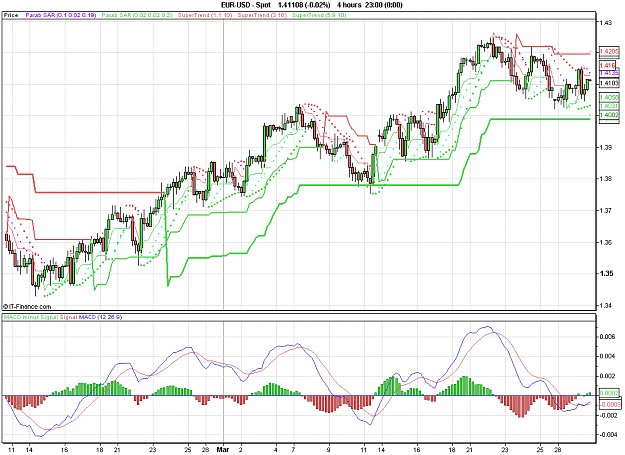Screen dimensions: 625x455
Task: Click the purple Parab SAR (0.1 0.02 0.19) legend label
Action: pos(61,15)
